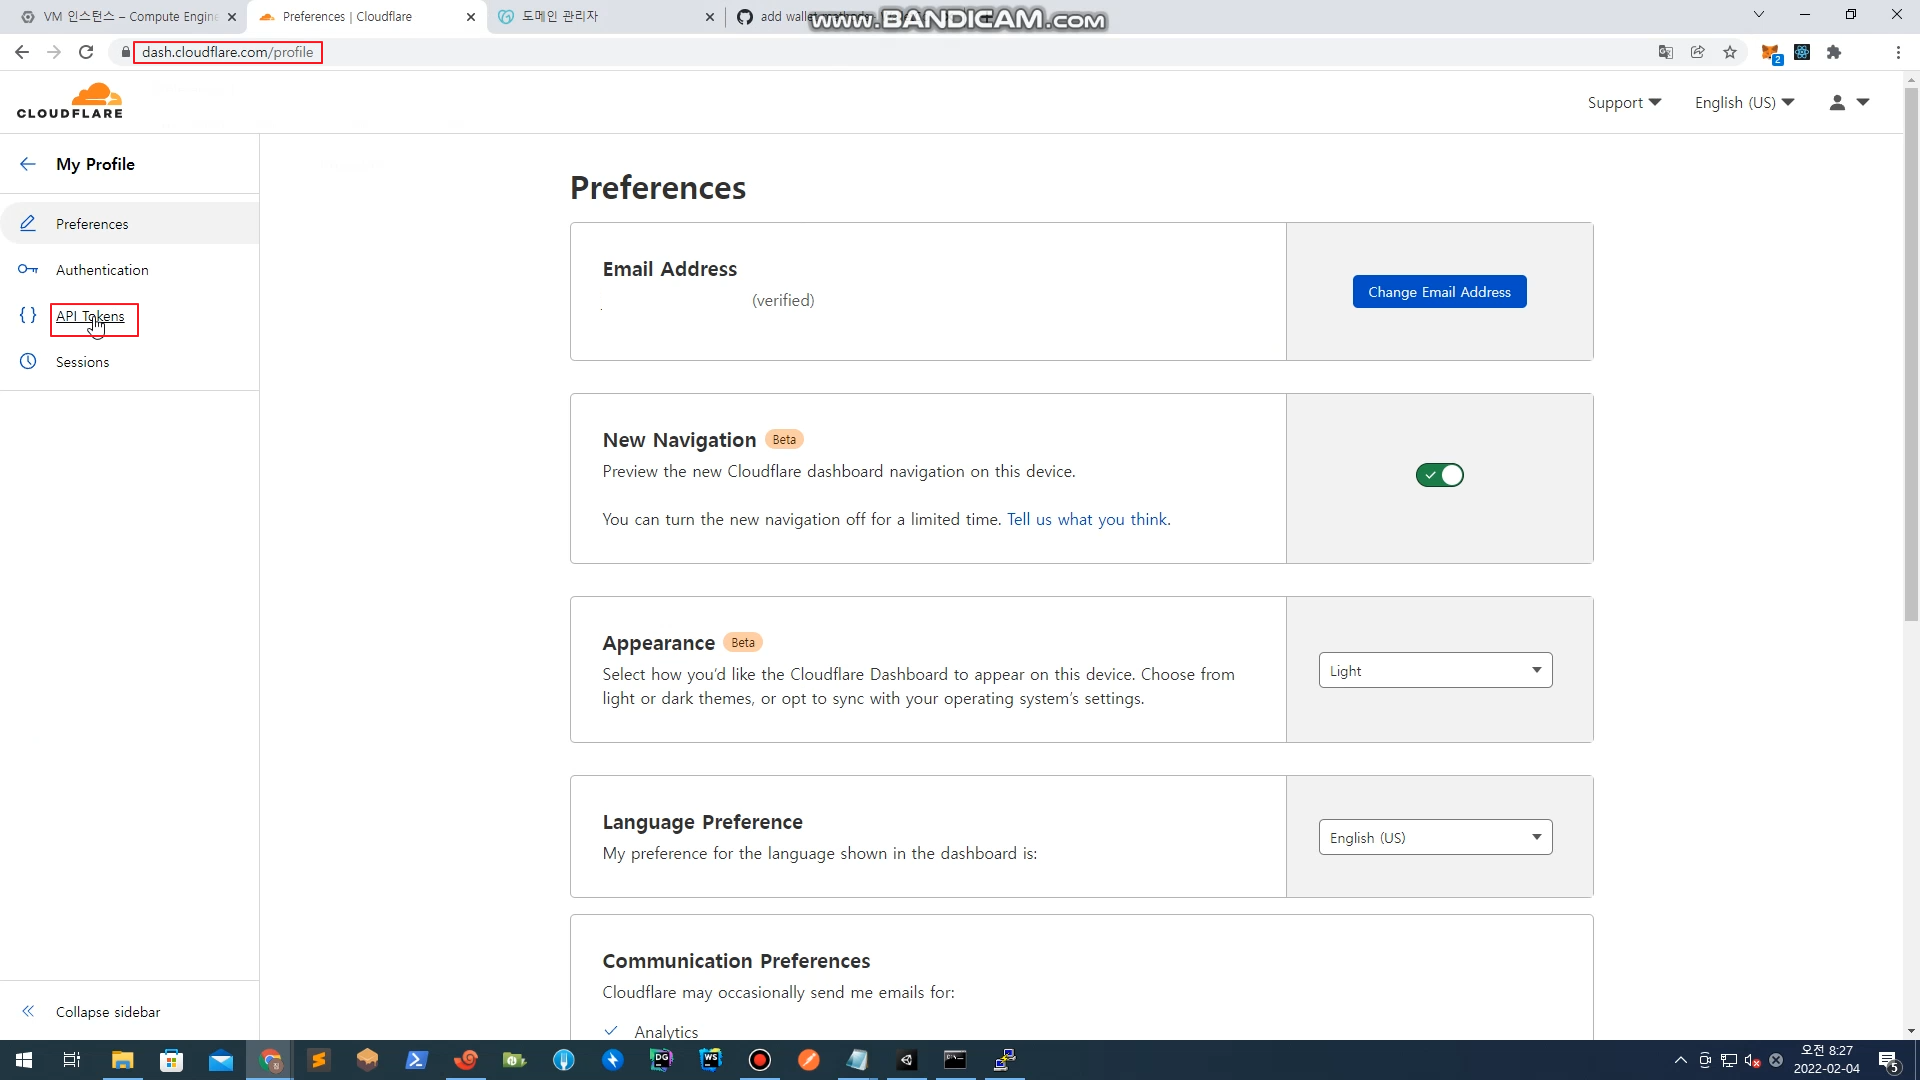
Task: Toggle the New Navigation switch off
Action: click(x=1439, y=475)
